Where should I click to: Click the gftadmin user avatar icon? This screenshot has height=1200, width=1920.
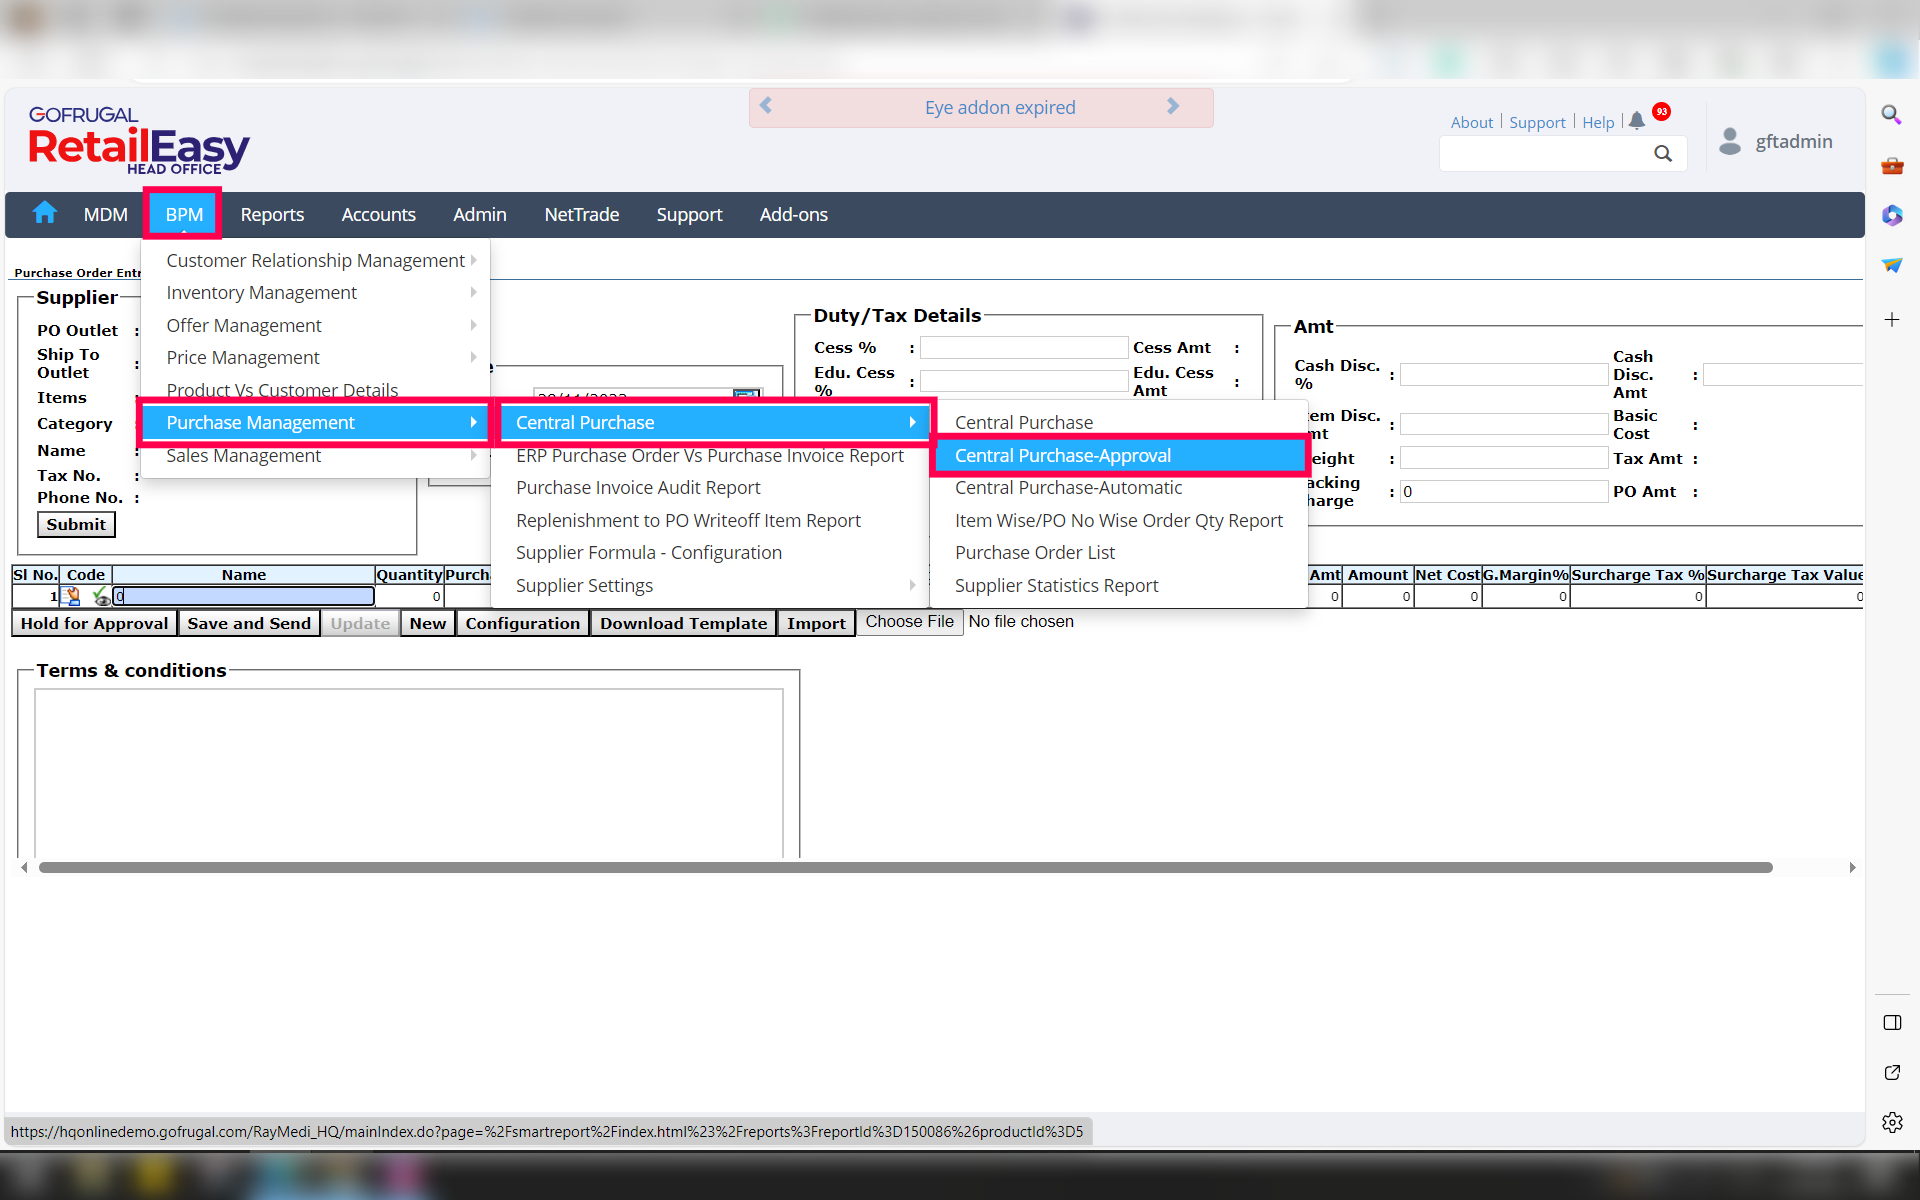click(x=1729, y=141)
